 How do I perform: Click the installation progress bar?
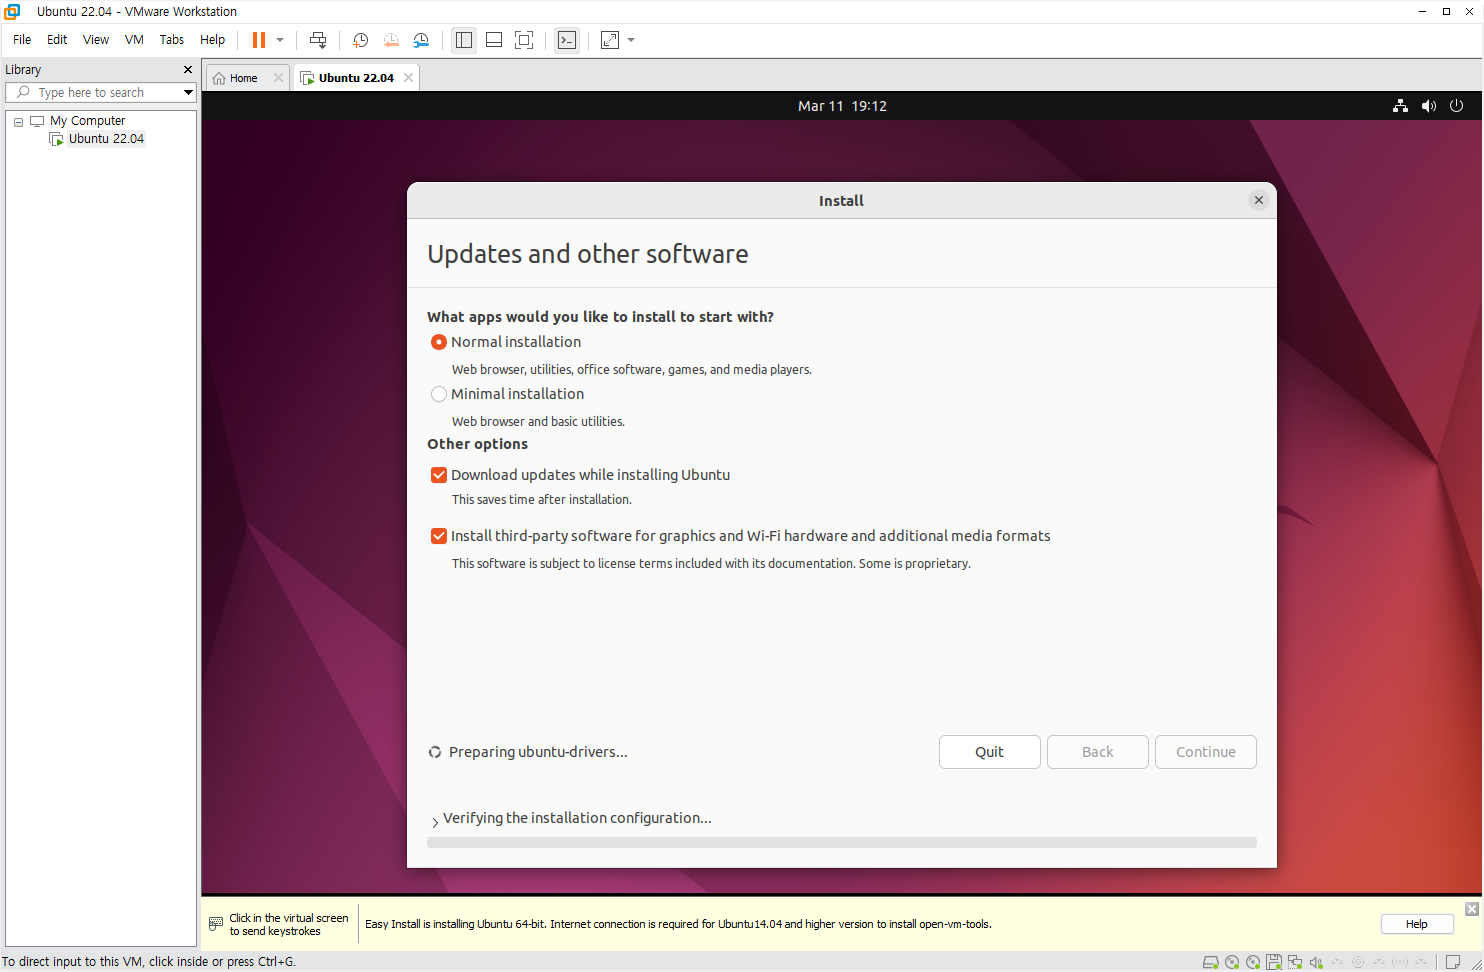[x=842, y=843]
